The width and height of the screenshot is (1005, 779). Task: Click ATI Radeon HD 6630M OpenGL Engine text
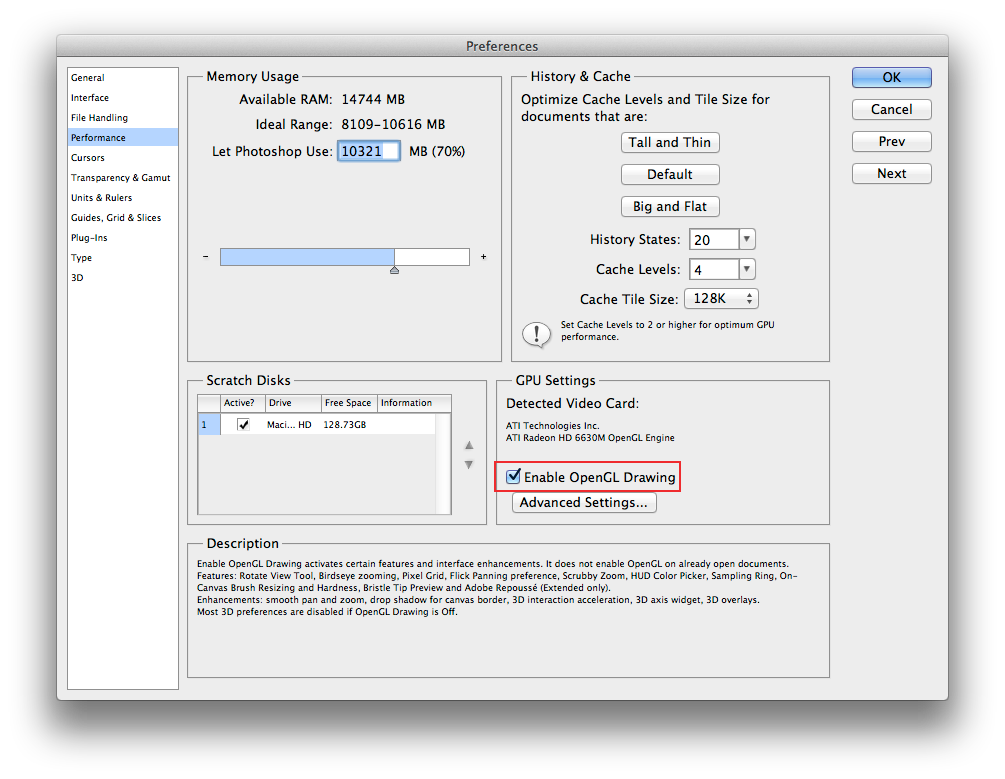click(x=590, y=438)
